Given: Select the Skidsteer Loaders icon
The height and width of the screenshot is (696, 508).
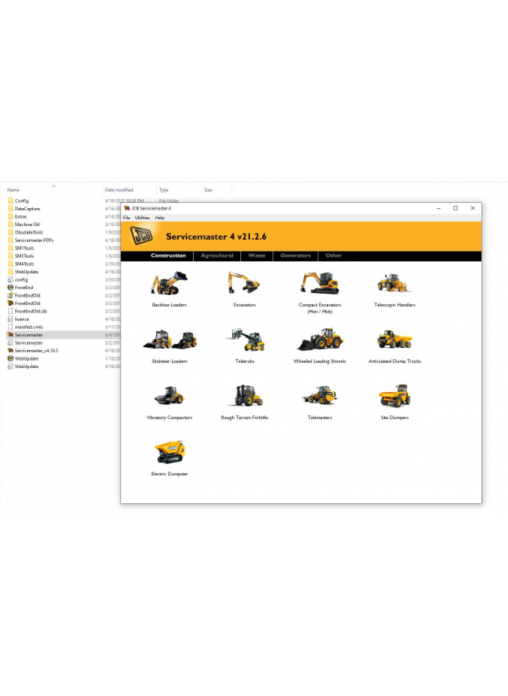Looking at the screenshot, I should click(x=170, y=340).
